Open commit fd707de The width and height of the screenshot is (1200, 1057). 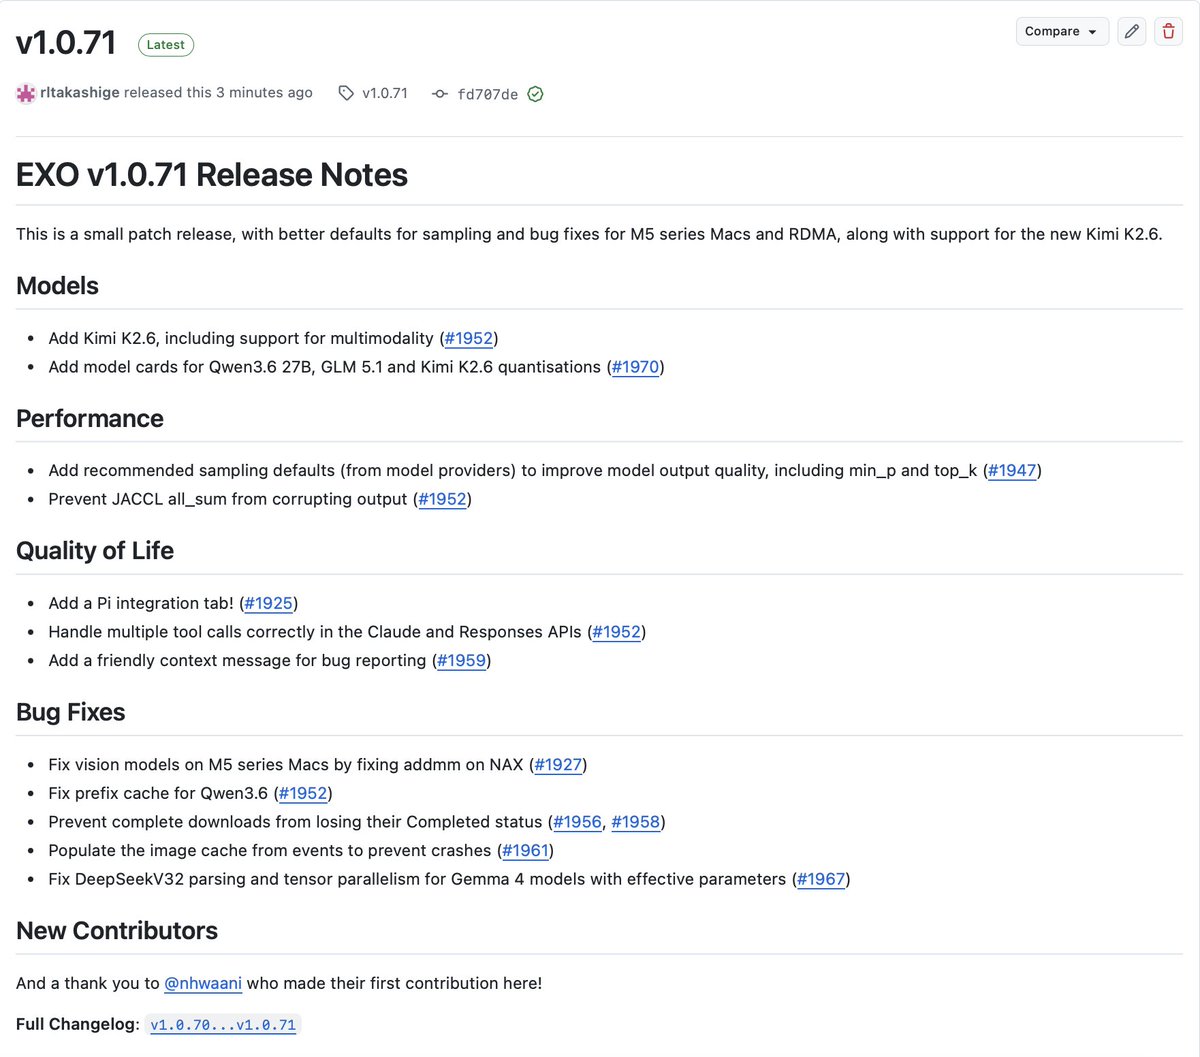[488, 94]
